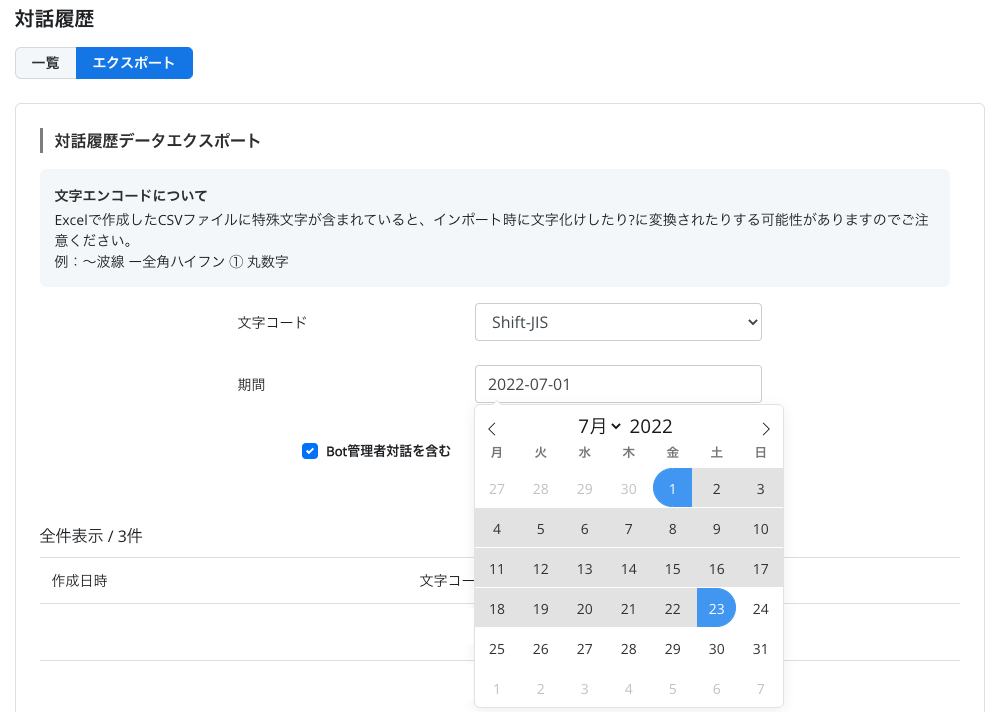The image size is (998, 712).
Task: Pick July 4 in the calendar
Action: pyautogui.click(x=497, y=529)
